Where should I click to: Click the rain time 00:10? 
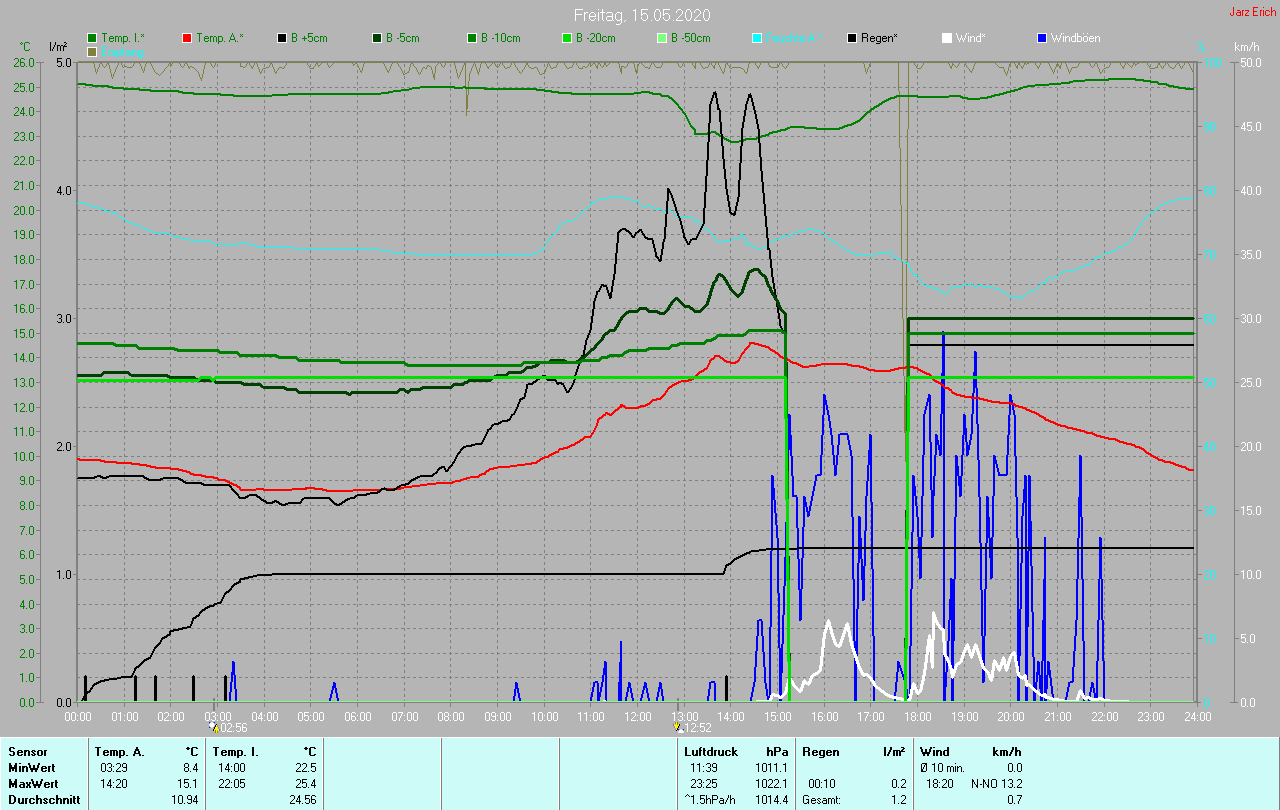(x=822, y=784)
